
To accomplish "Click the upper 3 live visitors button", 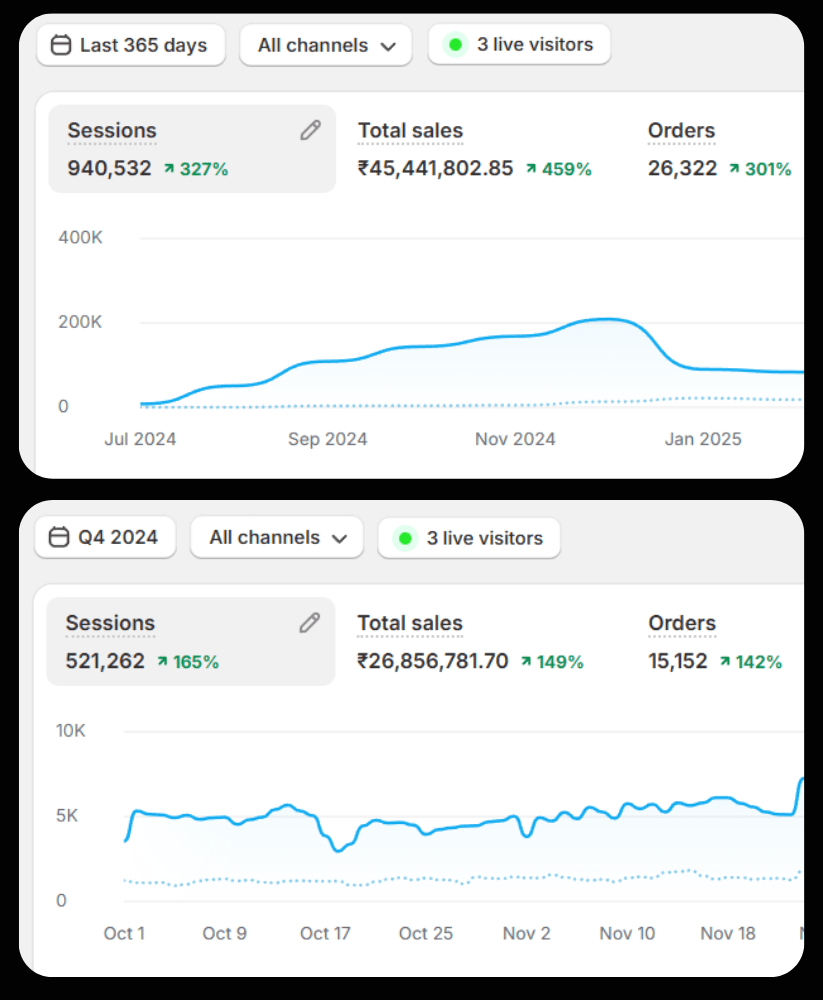I will pos(519,45).
